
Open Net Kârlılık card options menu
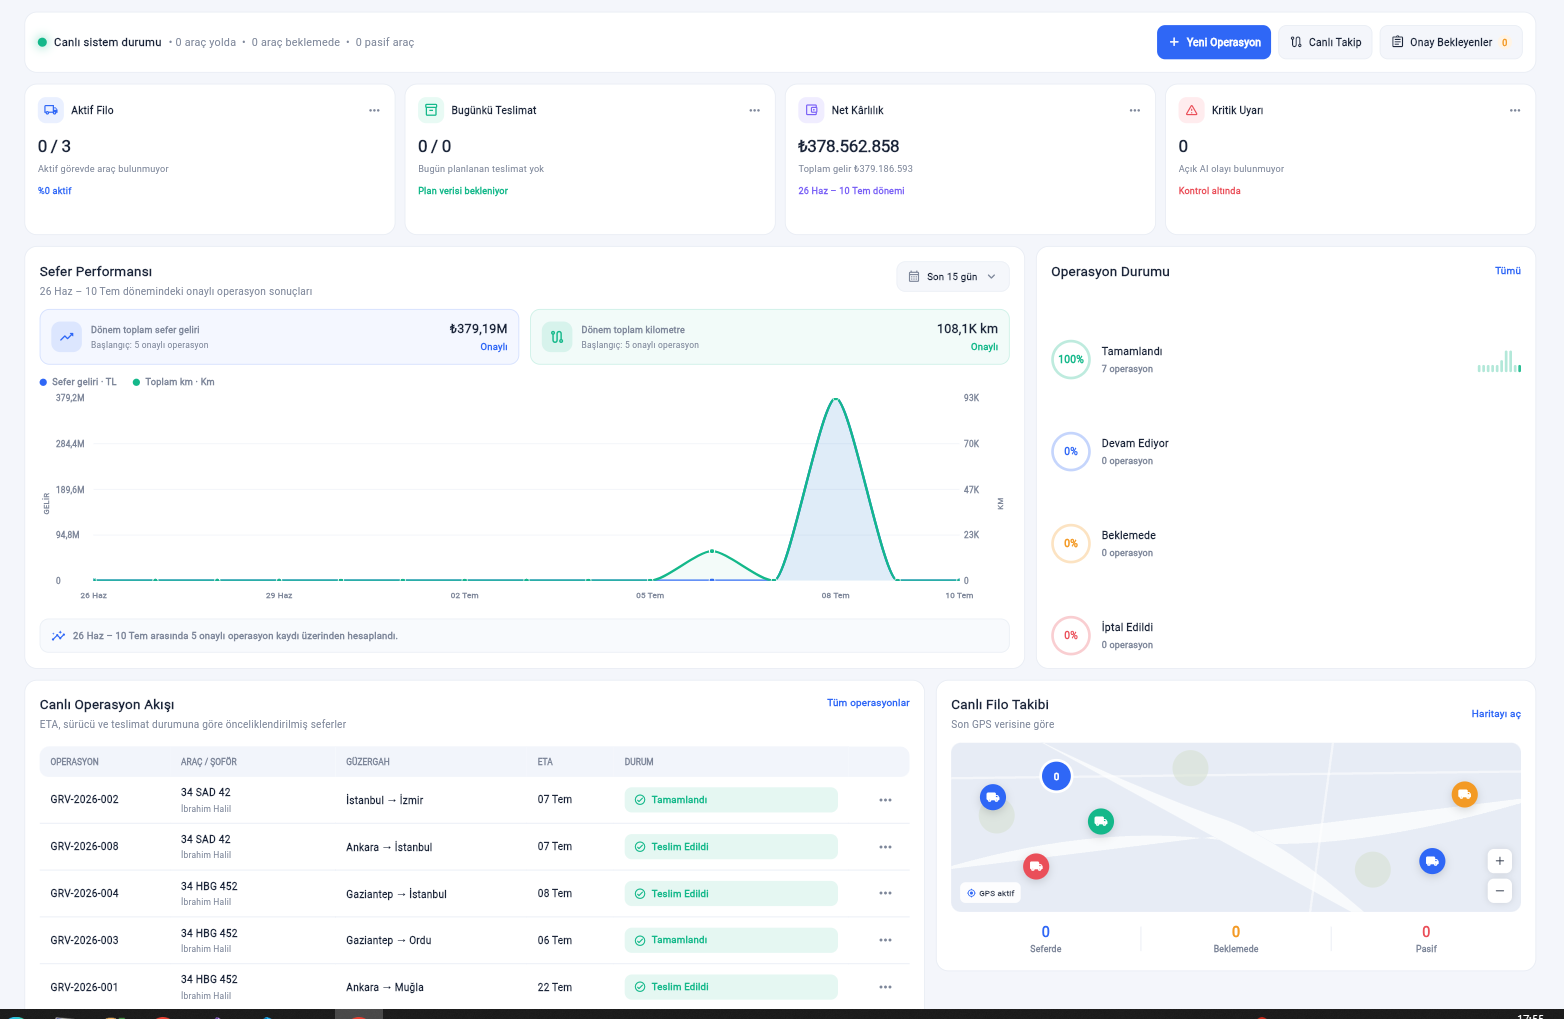click(x=1134, y=110)
